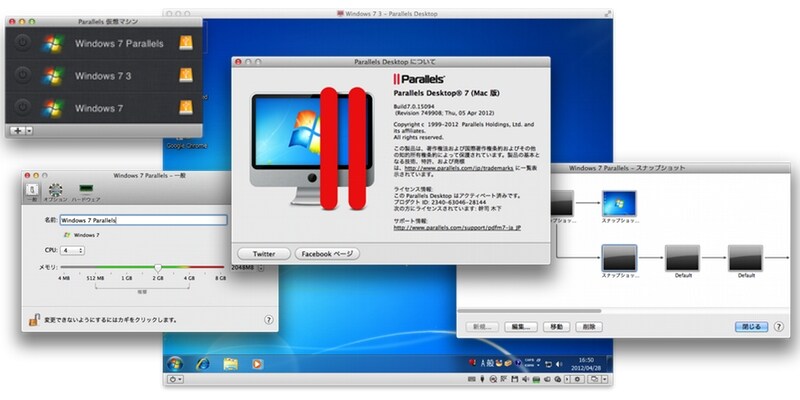Click the Facebook ページ button
This screenshot has height=400, width=800.
click(327, 254)
